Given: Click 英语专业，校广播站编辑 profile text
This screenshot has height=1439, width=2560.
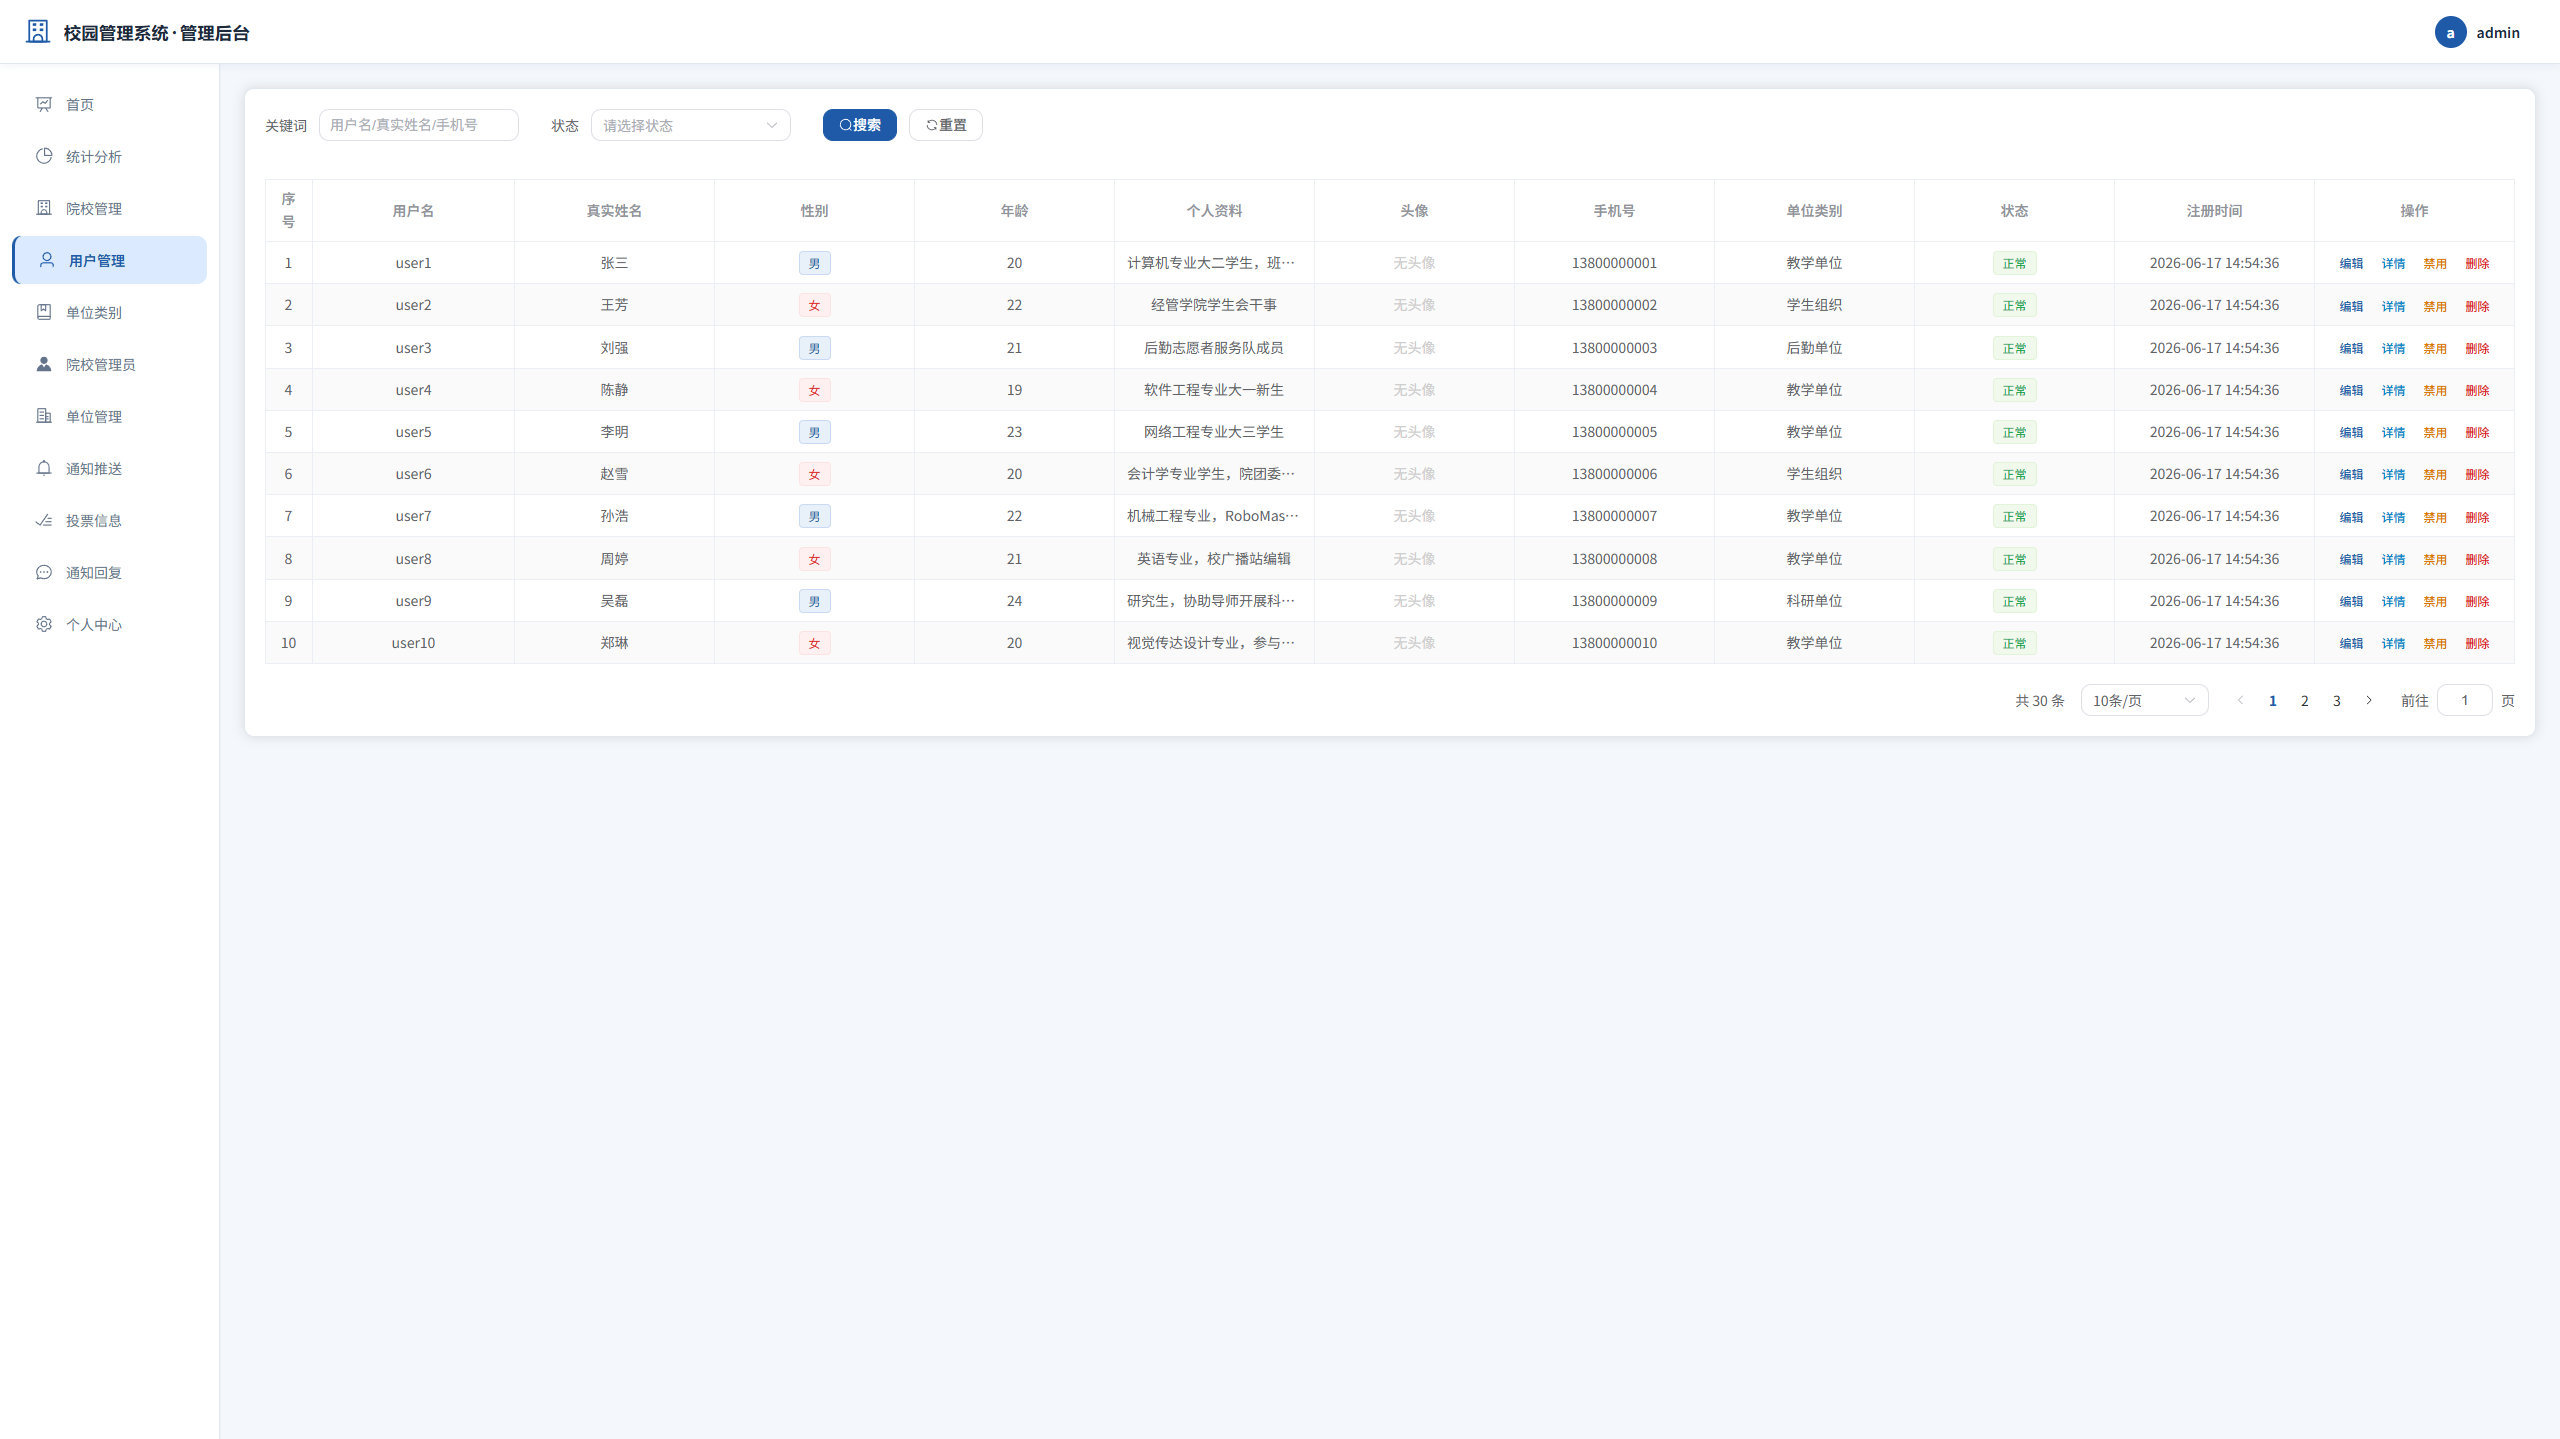Looking at the screenshot, I should click(x=1213, y=559).
